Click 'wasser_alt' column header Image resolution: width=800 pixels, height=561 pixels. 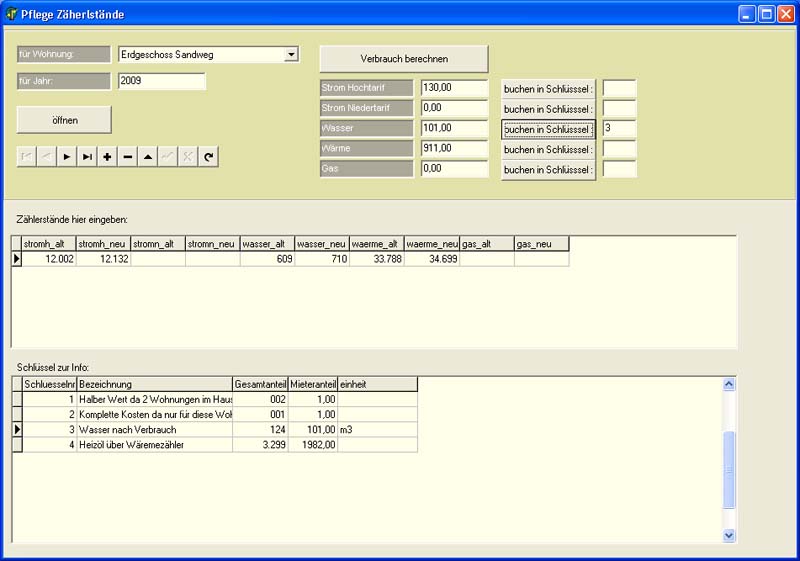pos(267,244)
